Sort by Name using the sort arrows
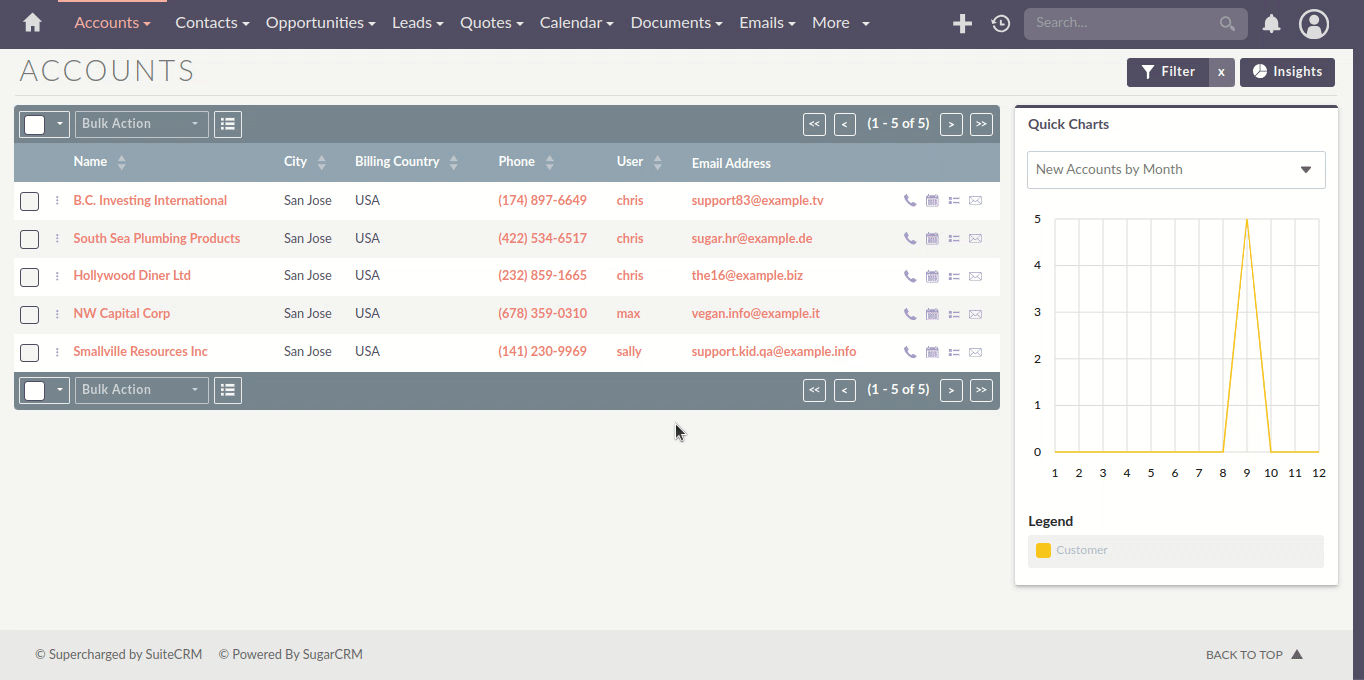 (x=119, y=161)
